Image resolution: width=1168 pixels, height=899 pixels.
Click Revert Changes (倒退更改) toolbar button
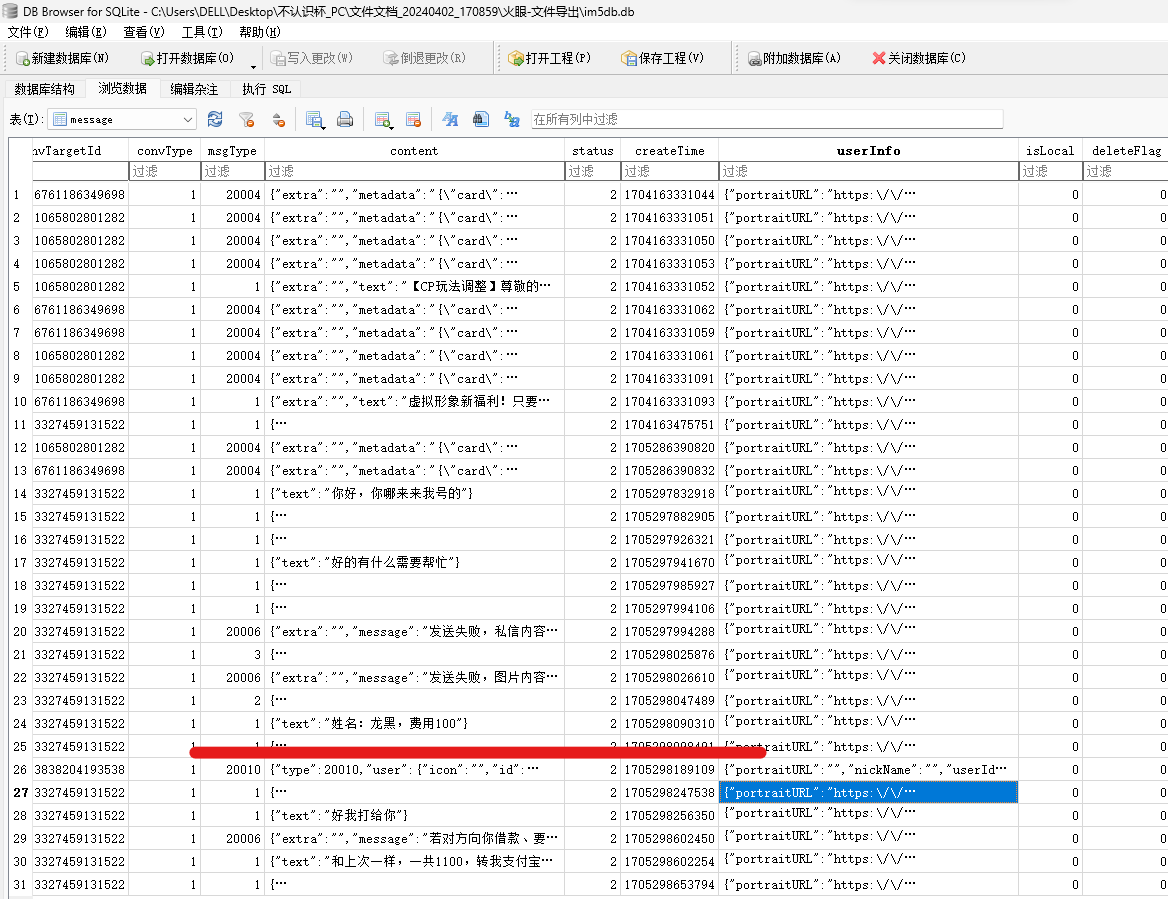pyautogui.click(x=425, y=58)
